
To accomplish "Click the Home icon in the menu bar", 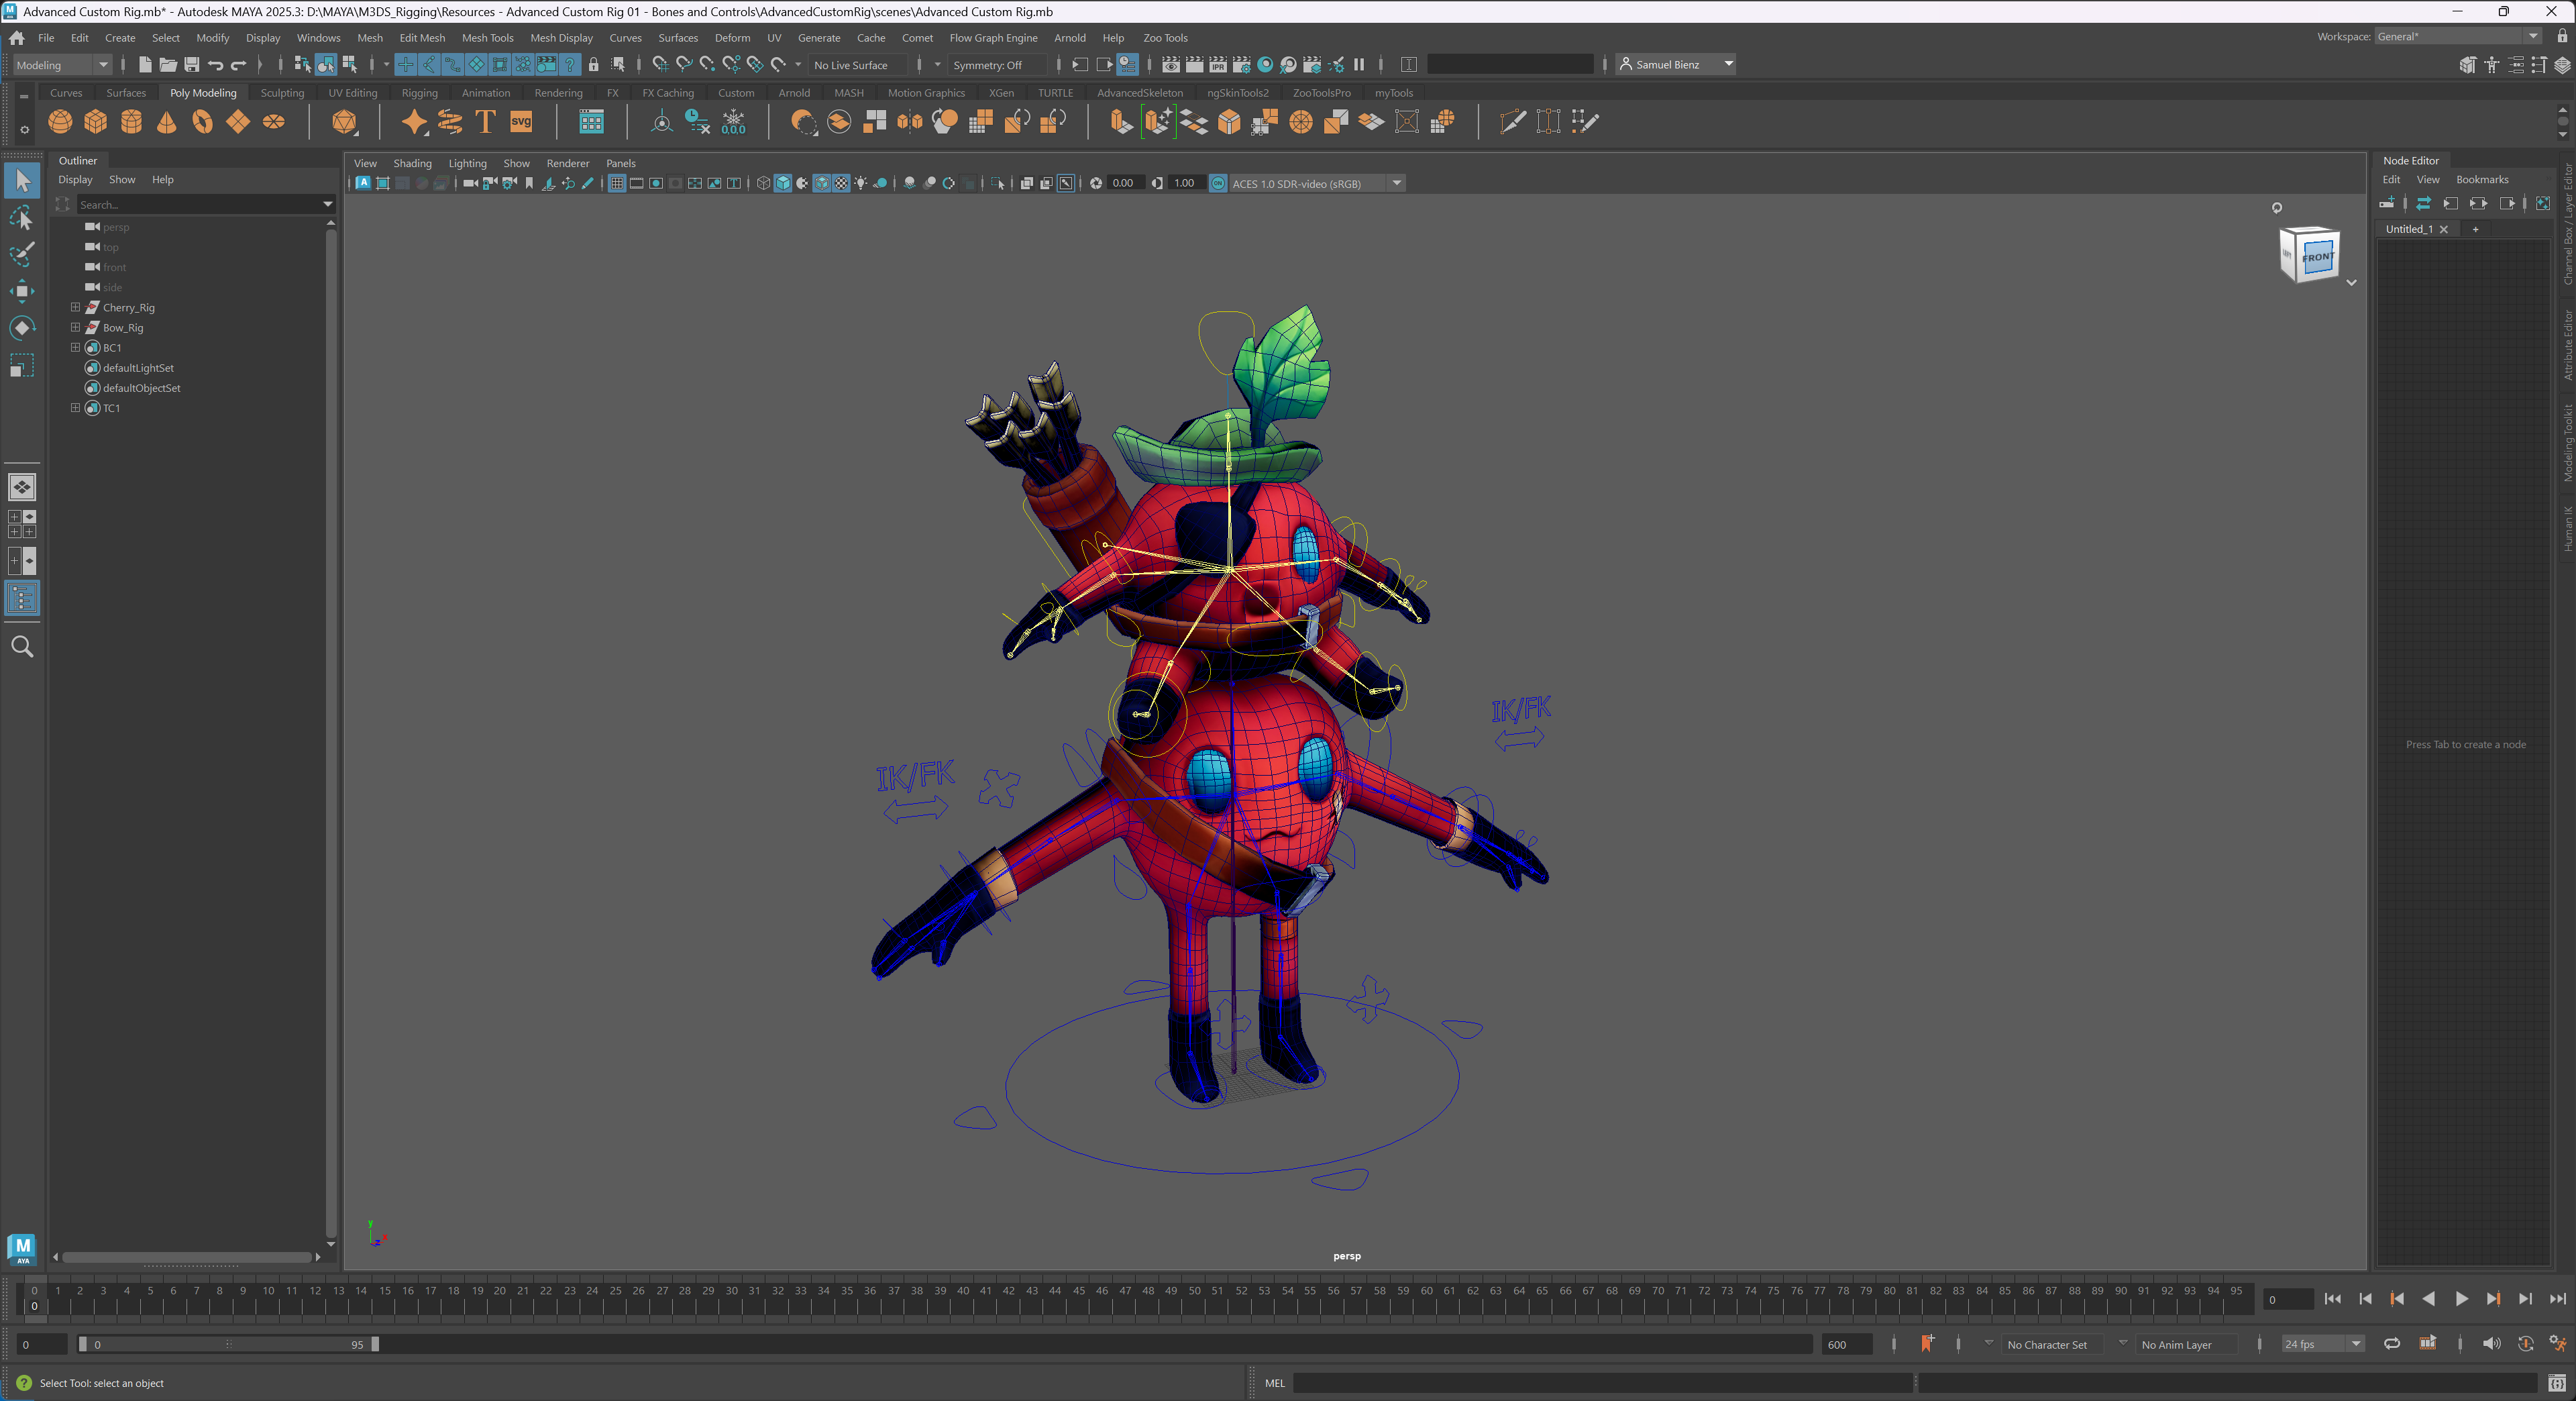I will click(17, 38).
